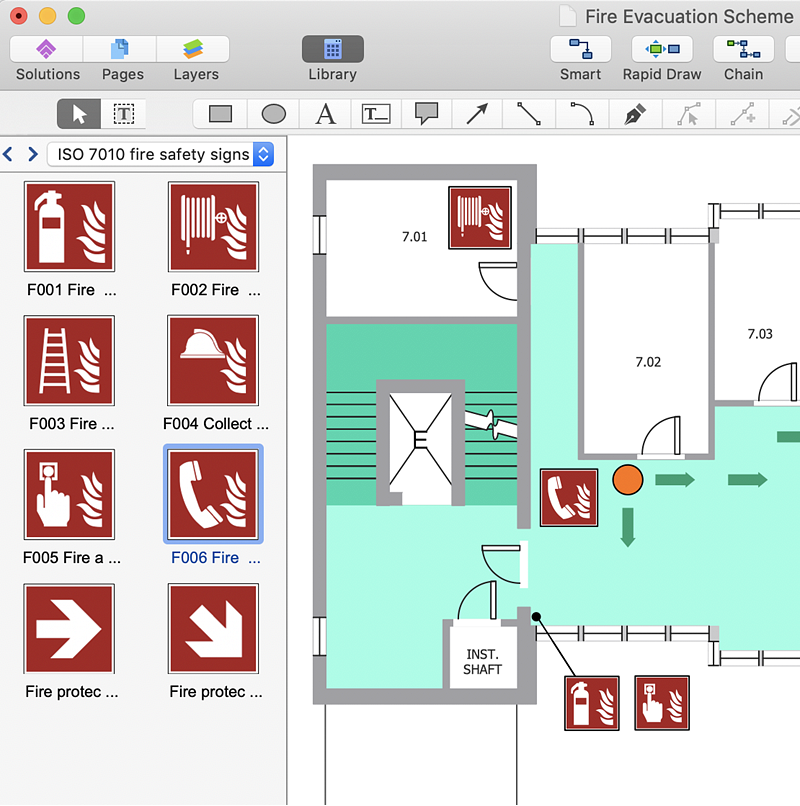Click the Chain connector button
The image size is (800, 806).
742,49
